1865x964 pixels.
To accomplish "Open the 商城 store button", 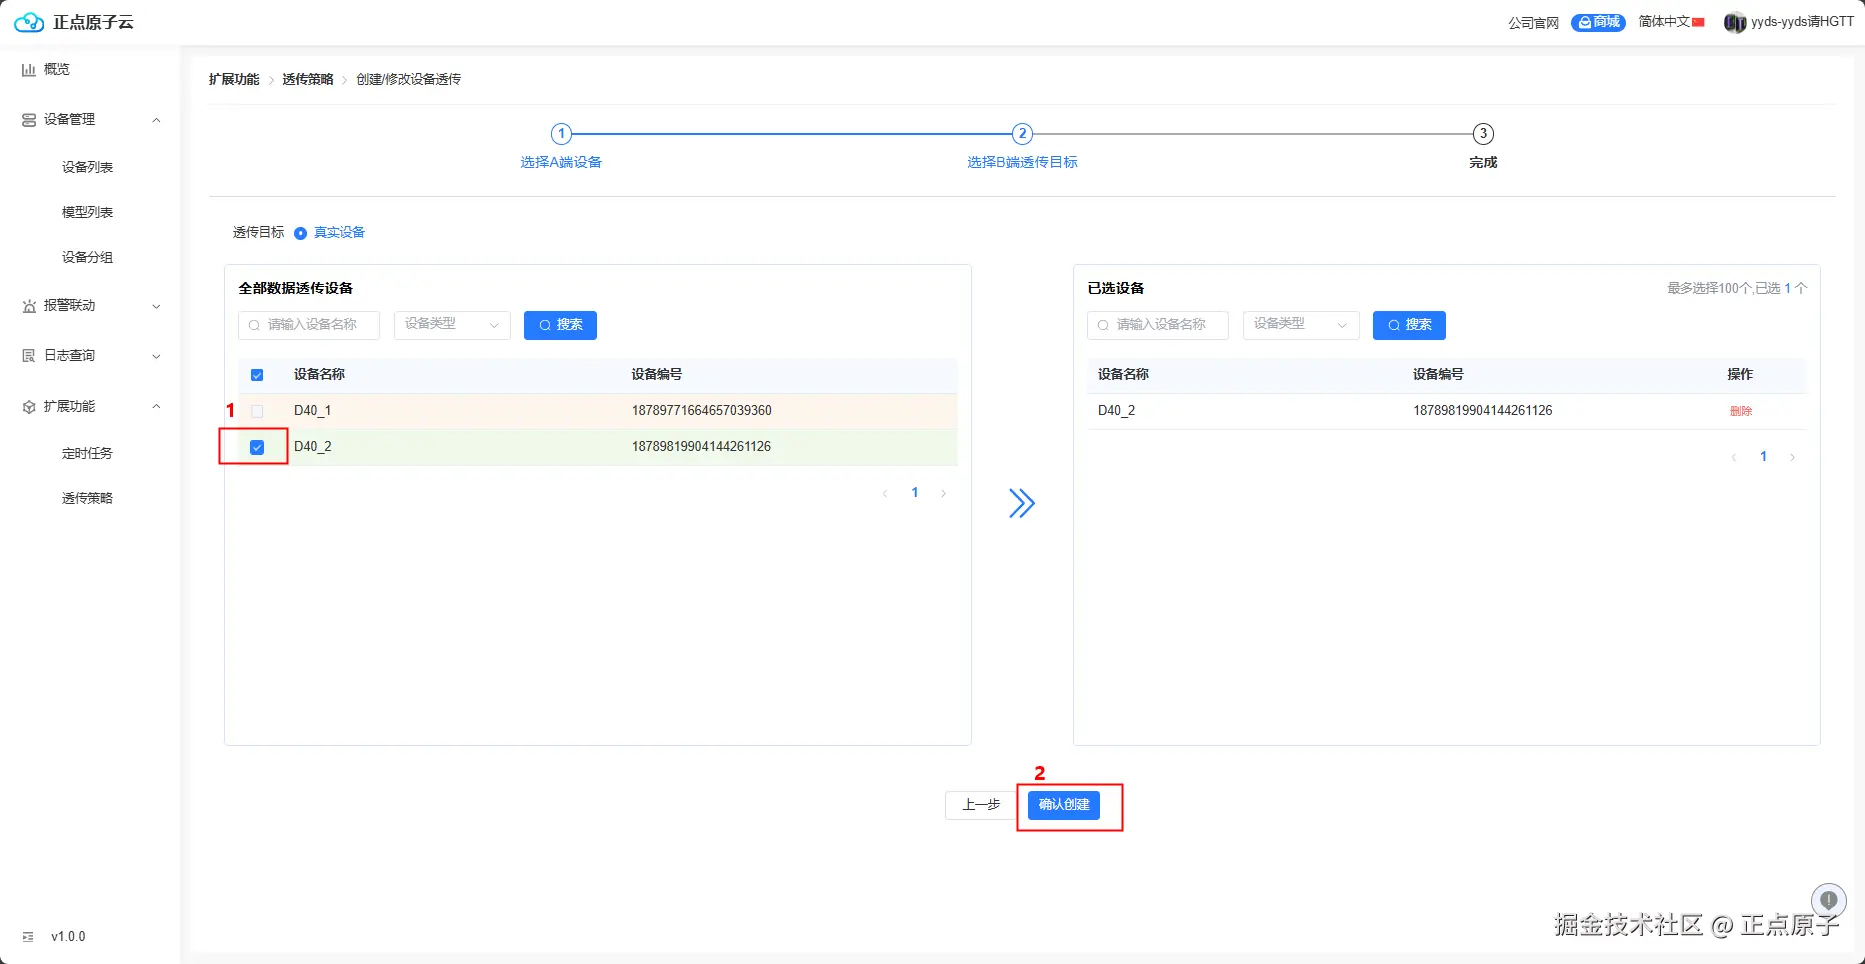I will (x=1598, y=22).
